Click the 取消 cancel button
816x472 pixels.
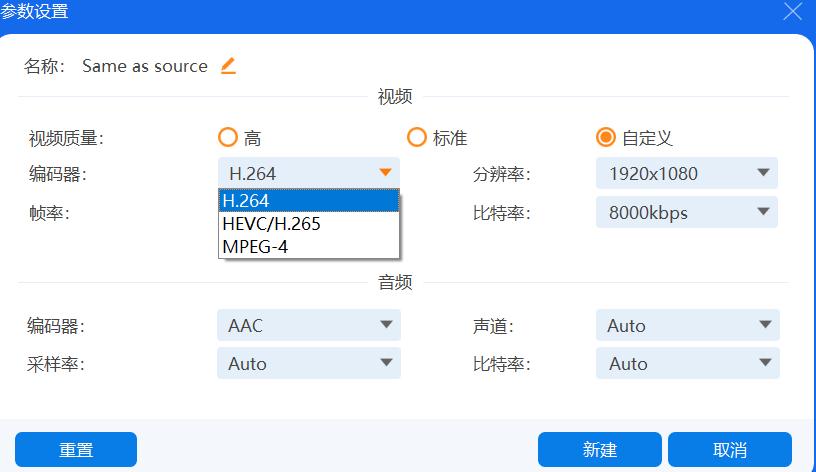coord(730,449)
